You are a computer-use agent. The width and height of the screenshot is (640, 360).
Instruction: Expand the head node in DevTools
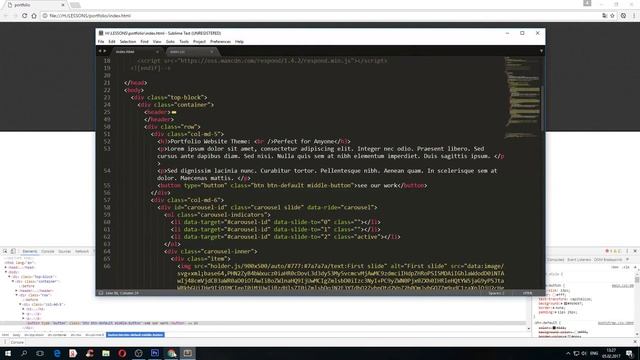[6, 267]
